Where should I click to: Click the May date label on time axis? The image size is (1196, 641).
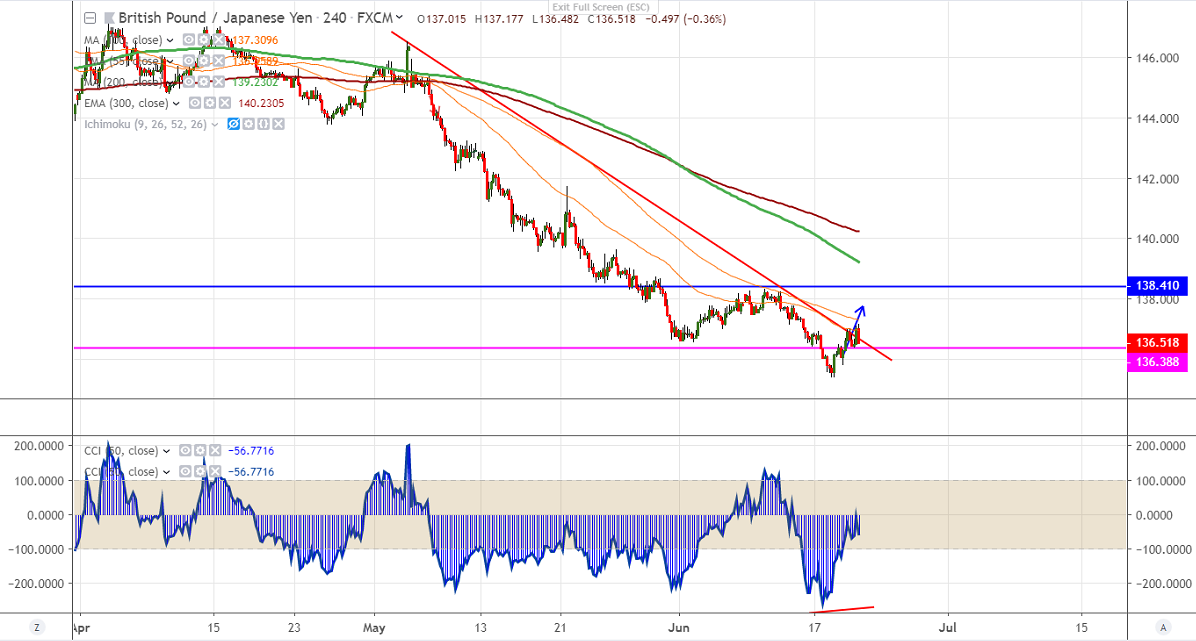click(x=375, y=628)
